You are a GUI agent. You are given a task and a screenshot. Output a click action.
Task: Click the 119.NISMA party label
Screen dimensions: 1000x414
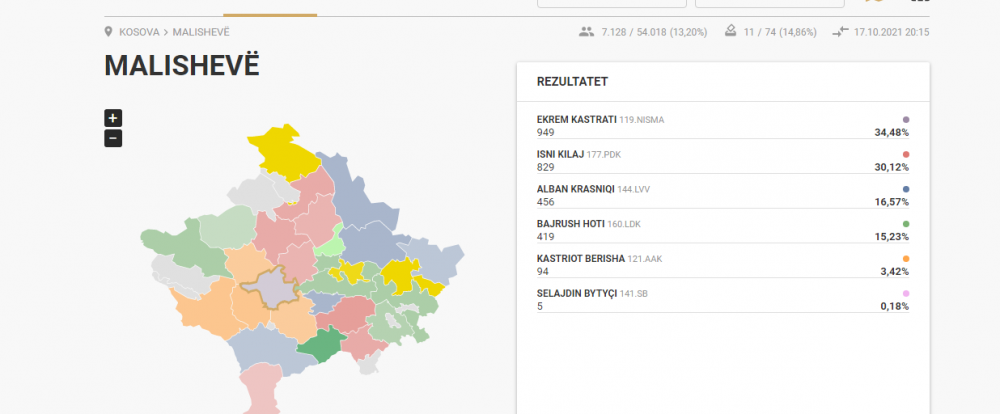[x=642, y=120]
